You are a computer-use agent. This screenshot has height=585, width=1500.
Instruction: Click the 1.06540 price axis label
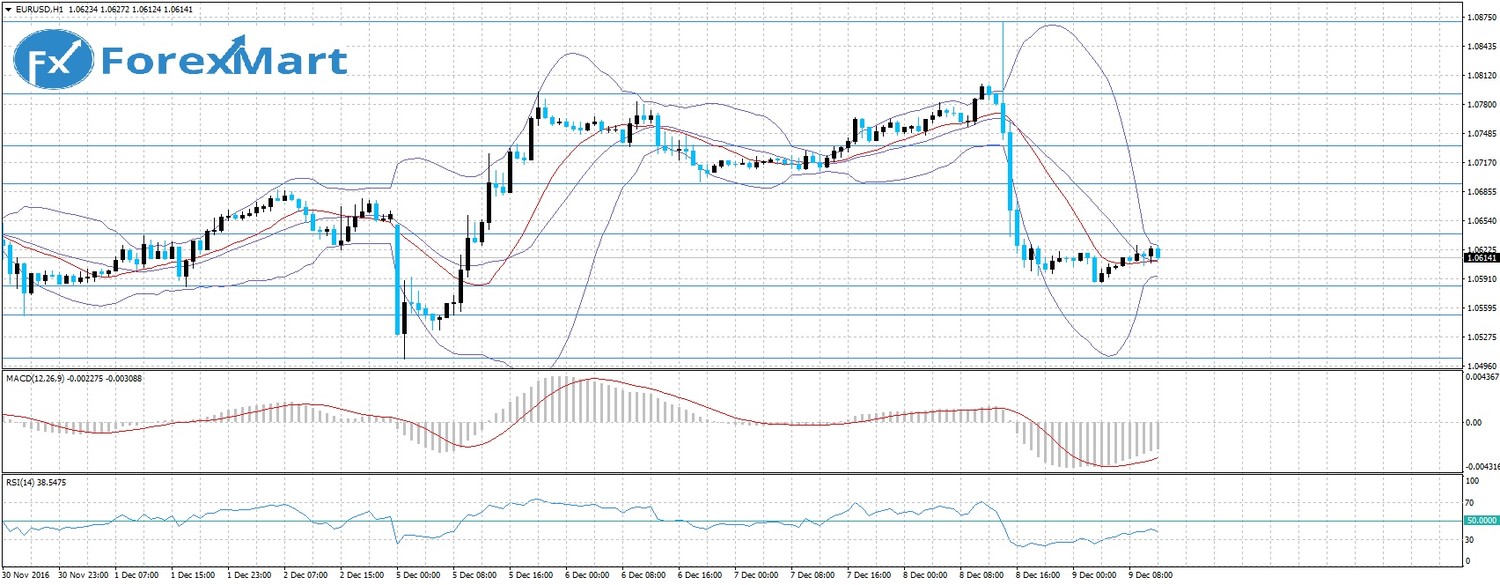pyautogui.click(x=1482, y=220)
